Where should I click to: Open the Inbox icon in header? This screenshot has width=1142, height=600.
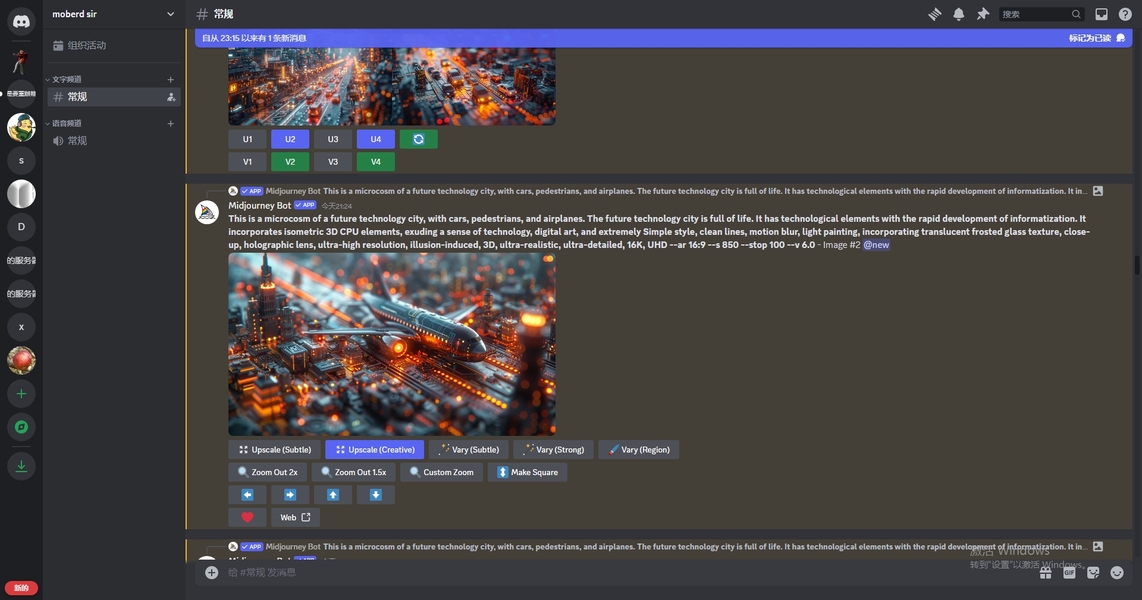point(1101,14)
